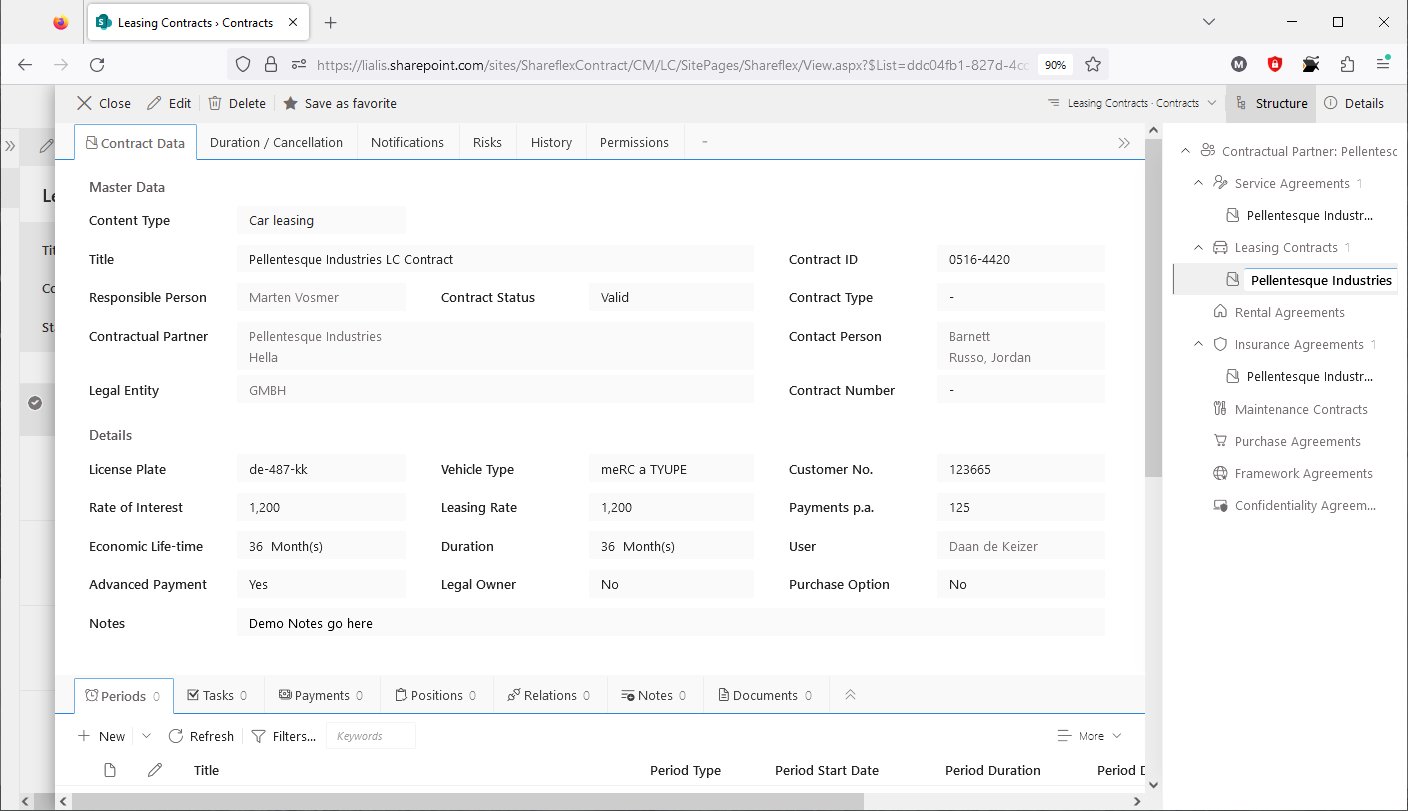Screen dimensions: 1408x811
Task: Open the Tasks tab
Action: point(218,695)
